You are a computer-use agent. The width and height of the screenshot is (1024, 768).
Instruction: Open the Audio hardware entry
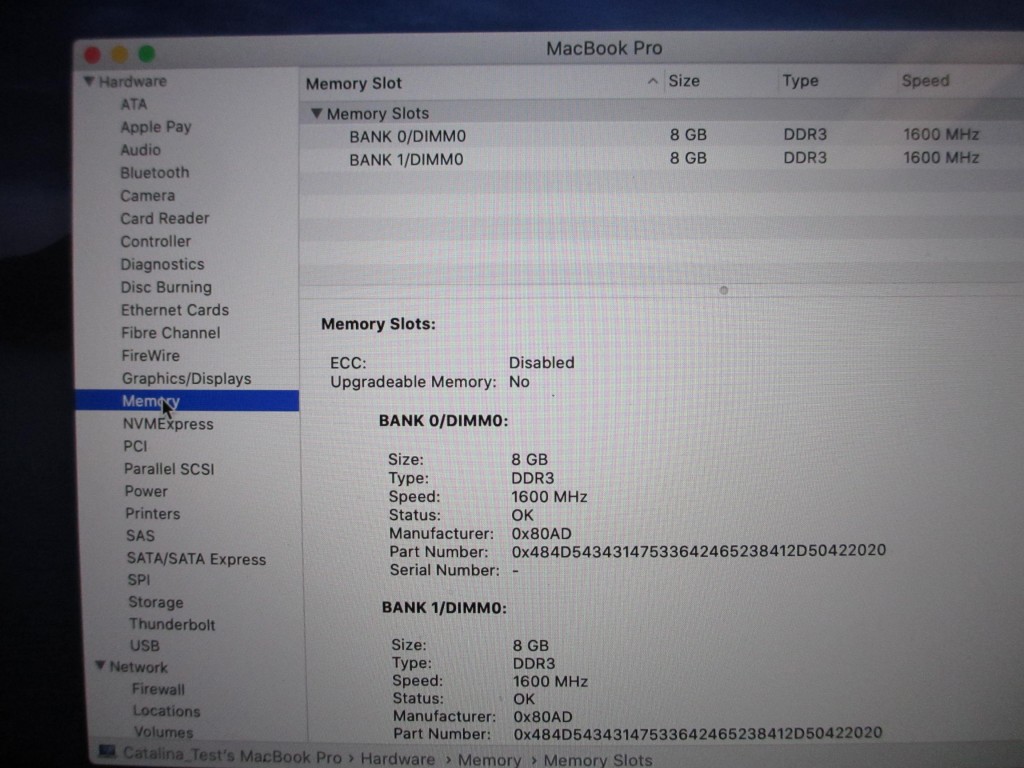pyautogui.click(x=140, y=150)
